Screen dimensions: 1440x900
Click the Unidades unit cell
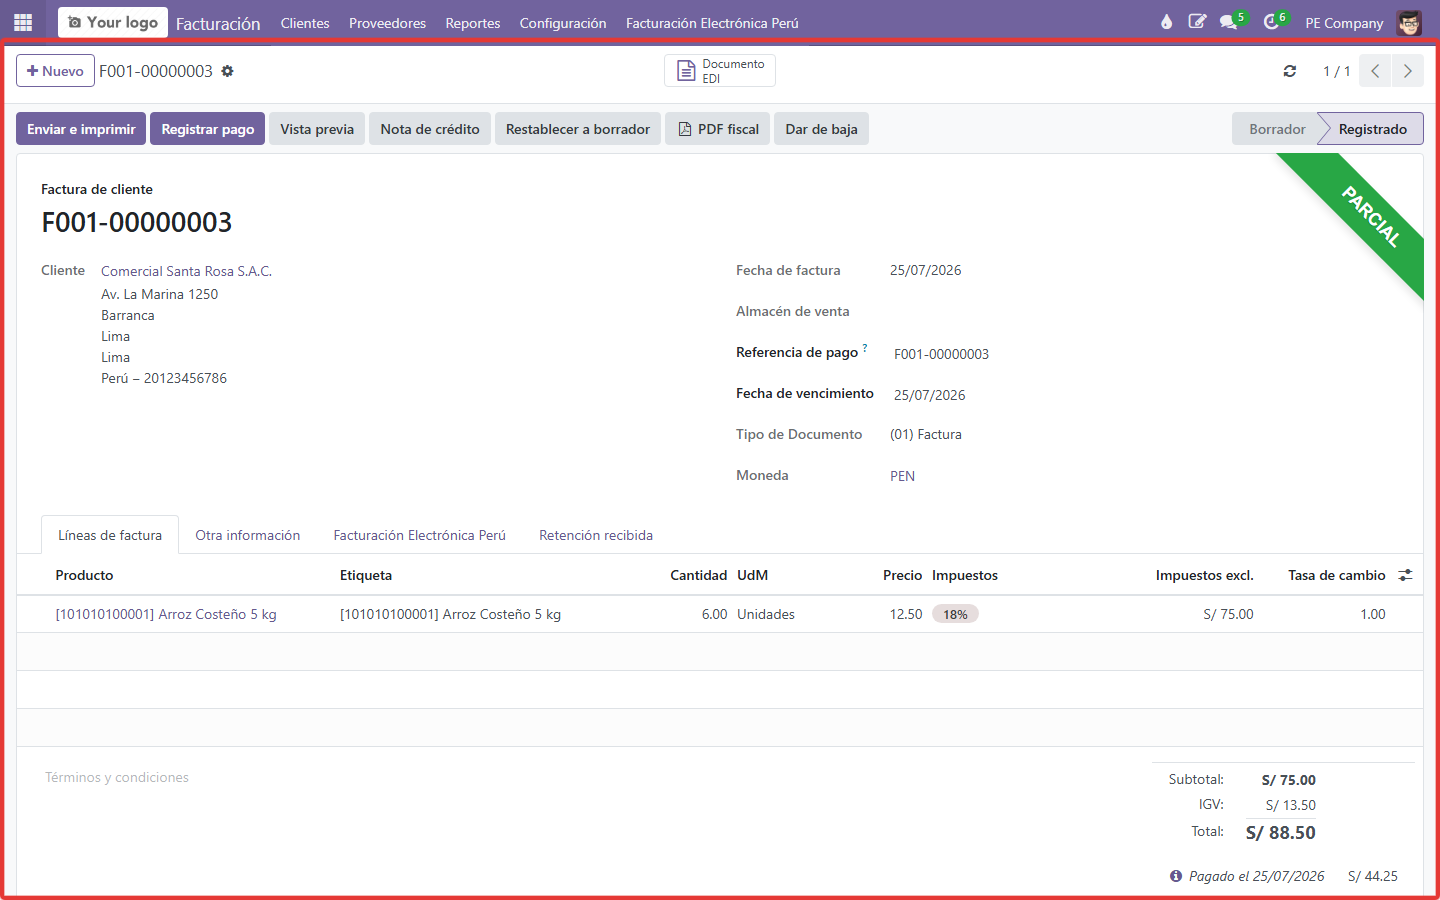pos(766,614)
